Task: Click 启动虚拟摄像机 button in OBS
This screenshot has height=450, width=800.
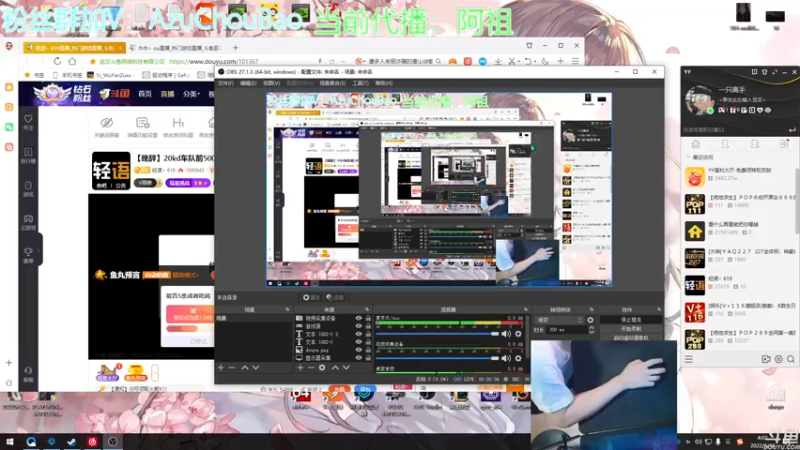Action: click(631, 338)
